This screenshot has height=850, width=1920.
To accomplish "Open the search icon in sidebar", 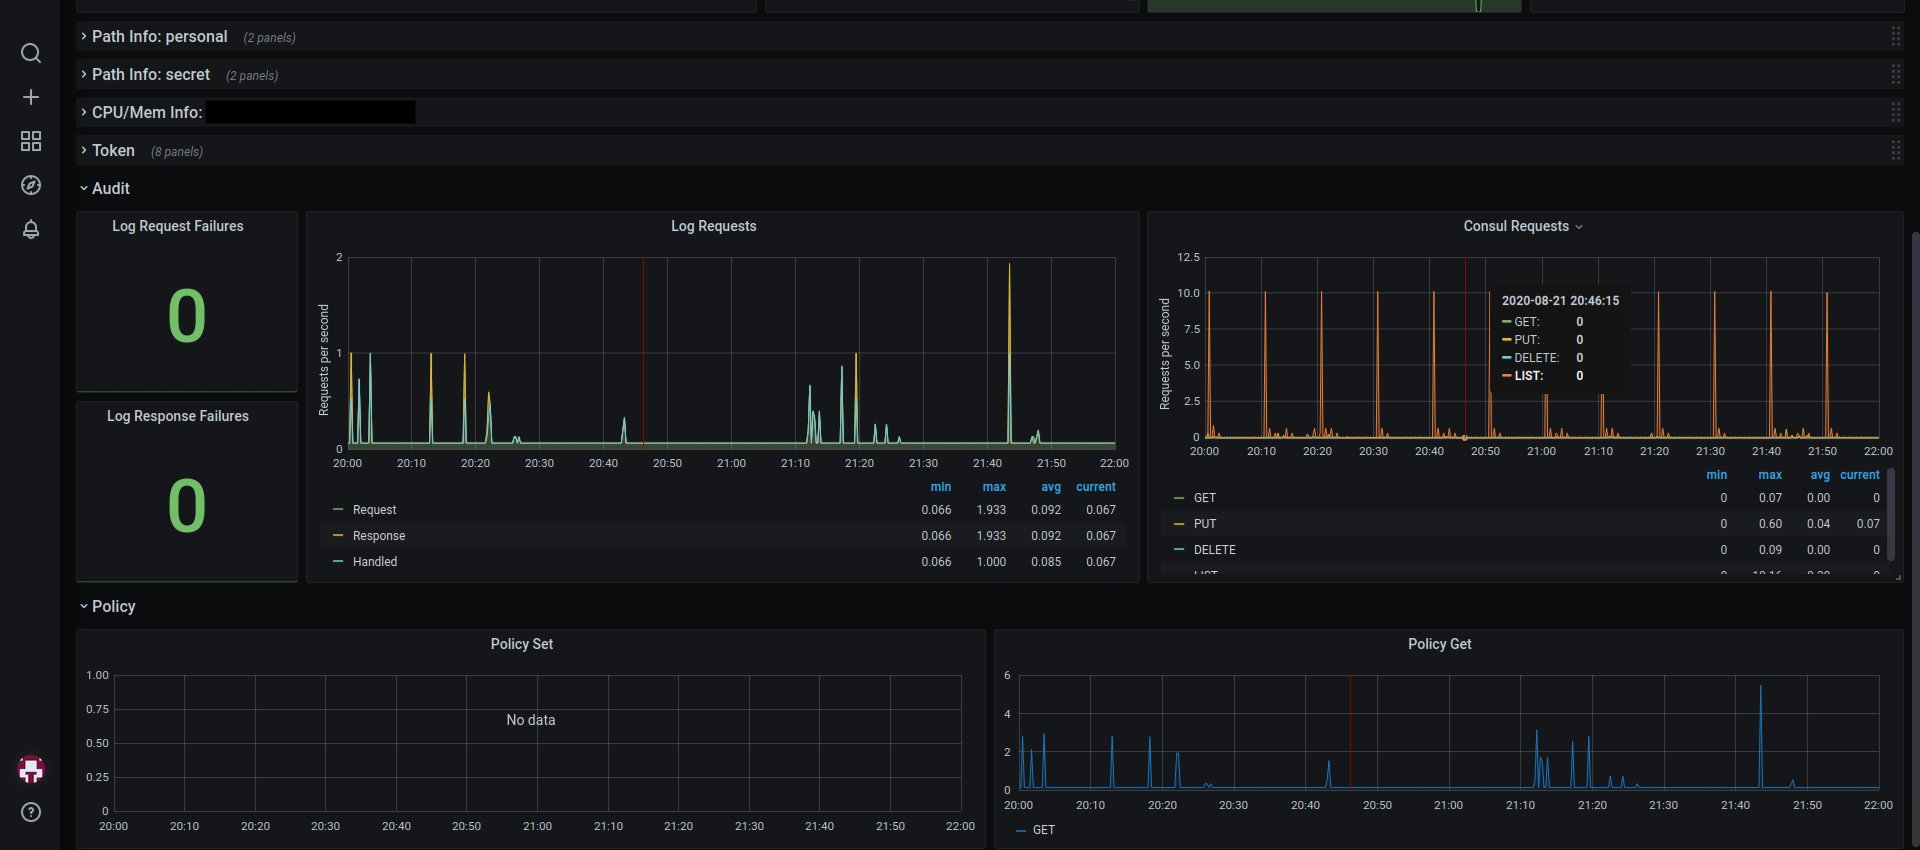I will click(x=31, y=53).
